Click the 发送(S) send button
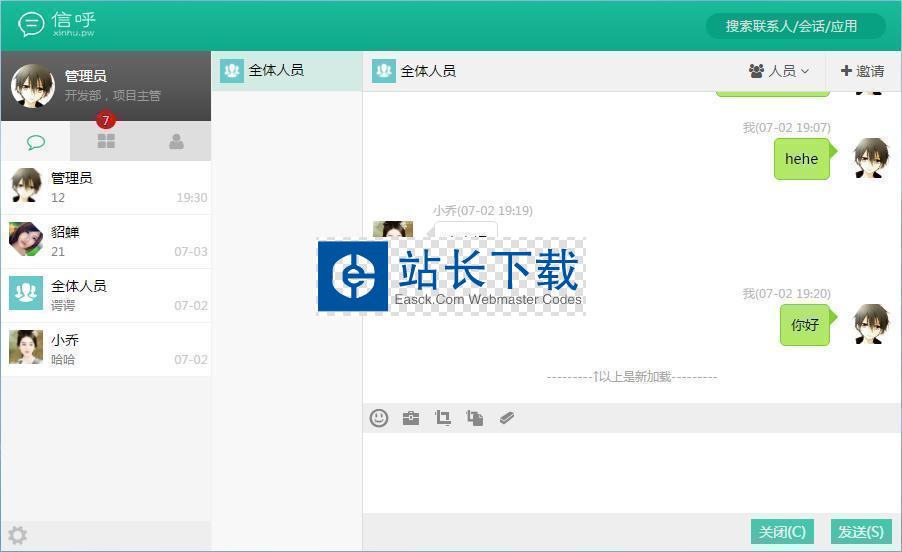The height and width of the screenshot is (552, 902). tap(860, 531)
